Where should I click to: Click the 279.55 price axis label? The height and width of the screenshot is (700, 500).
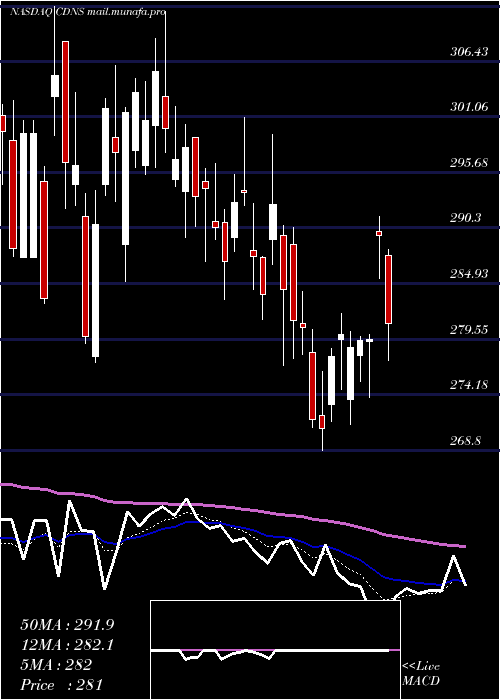click(469, 330)
